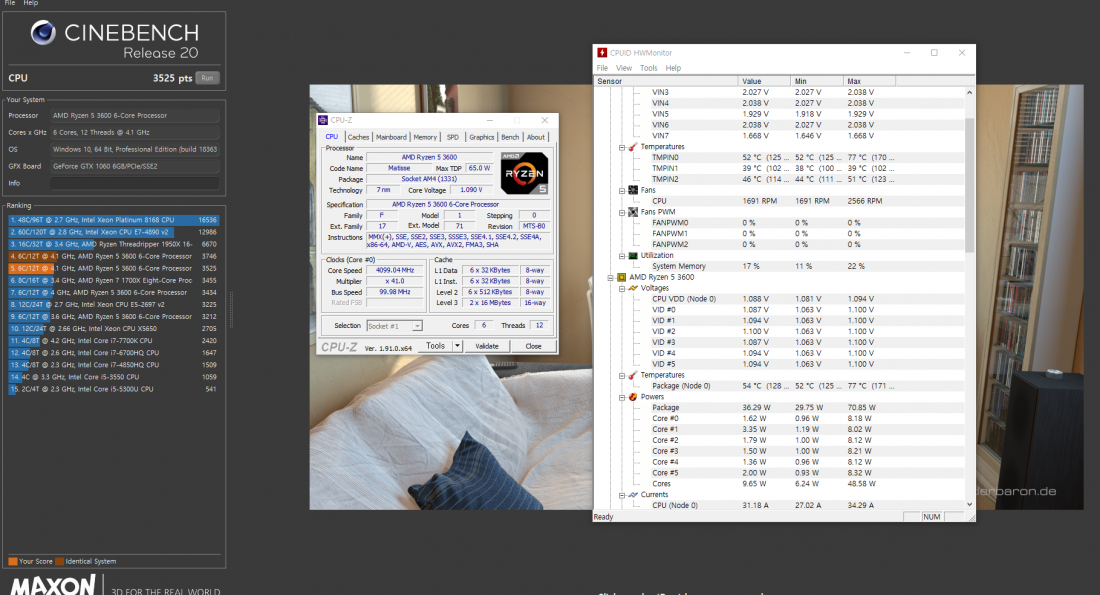Click the AMD Ryzen 5 logo in CPU-Z

[x=523, y=171]
